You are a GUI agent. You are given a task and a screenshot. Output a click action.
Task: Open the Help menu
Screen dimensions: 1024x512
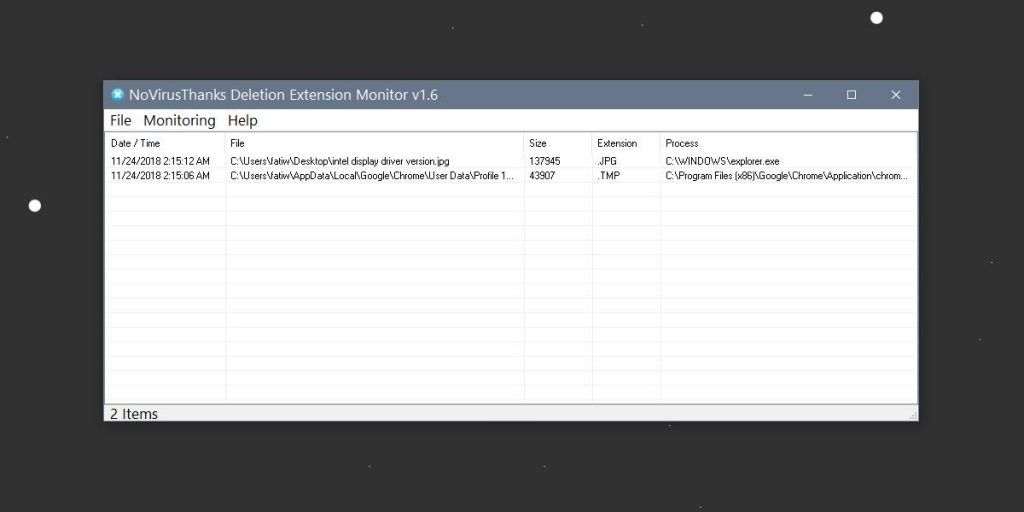coord(242,121)
